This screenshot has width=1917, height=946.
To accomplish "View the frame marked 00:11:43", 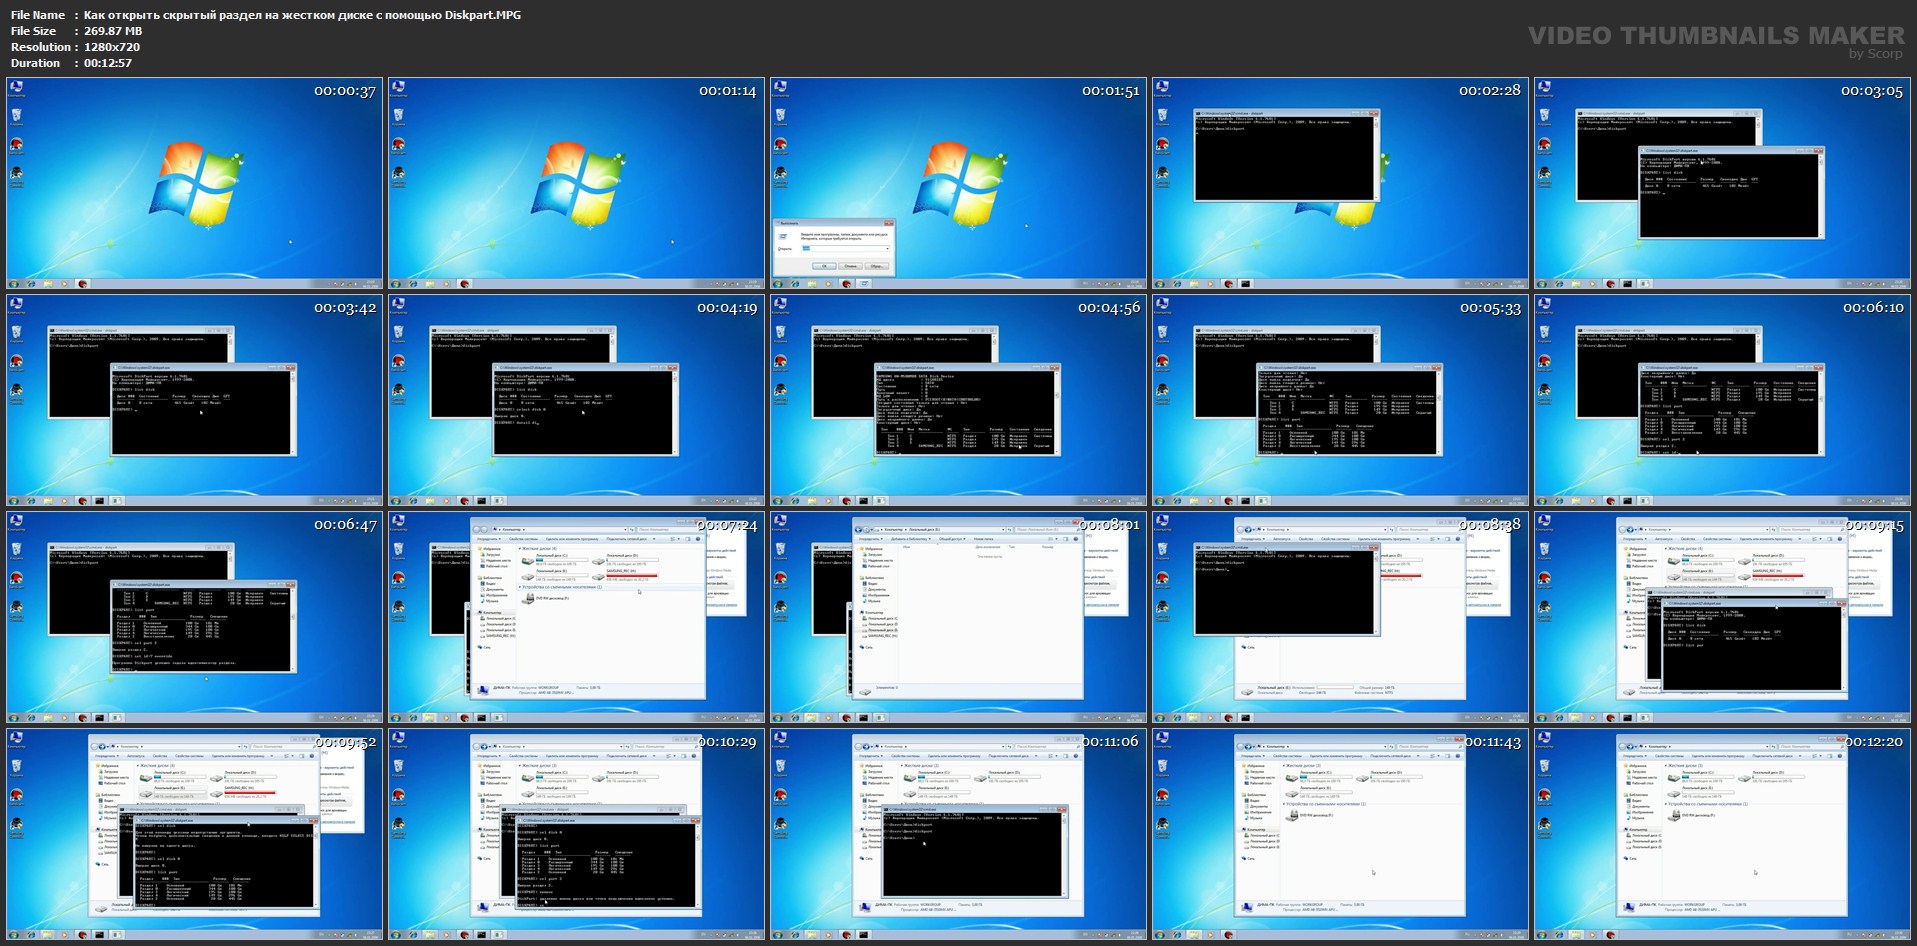I will 1340,835.
